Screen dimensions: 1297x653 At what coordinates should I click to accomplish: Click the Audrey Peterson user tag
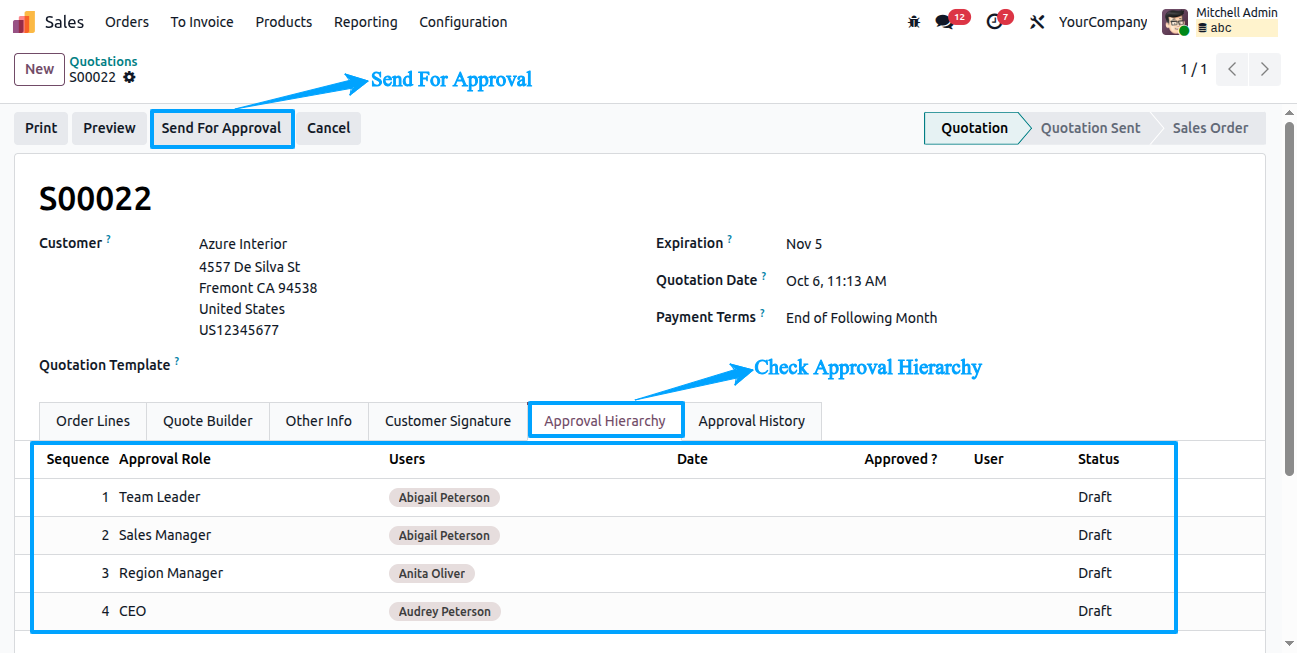445,611
